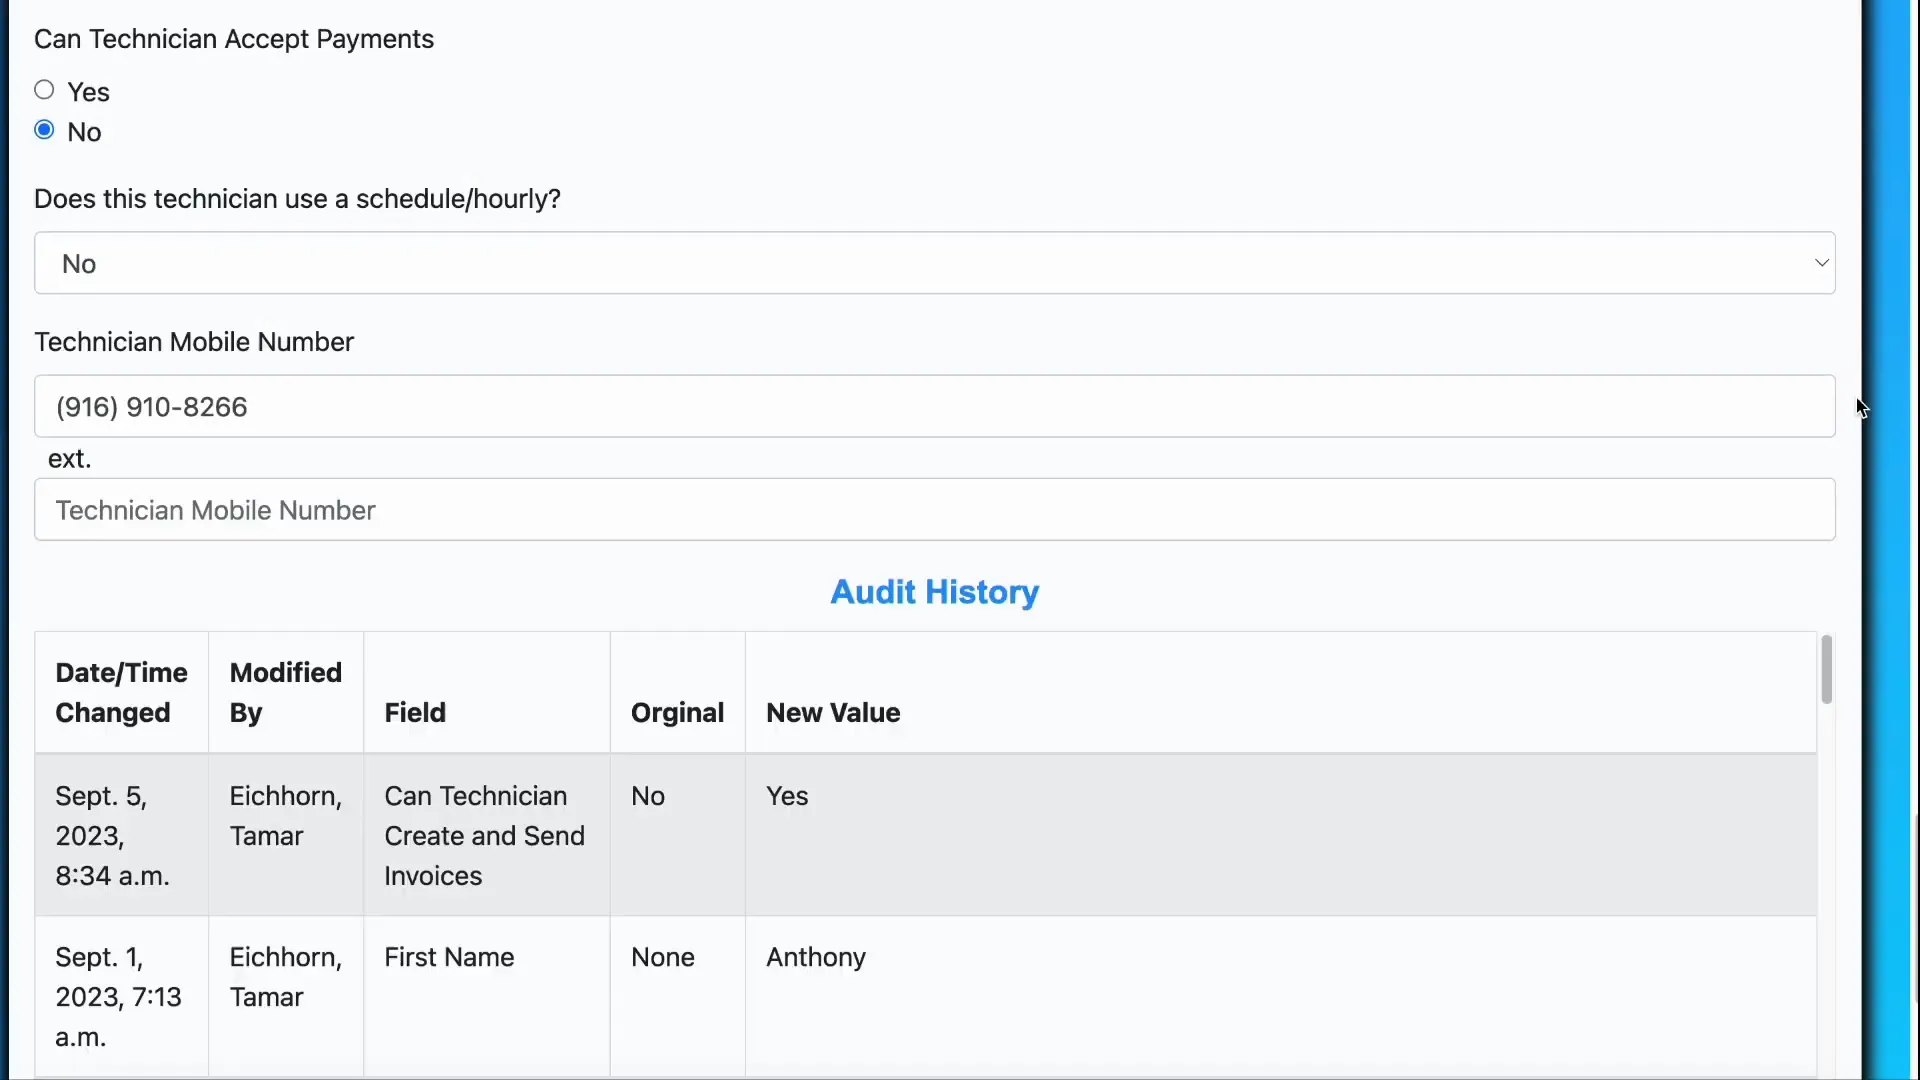Viewport: 1920px width, 1080px height.
Task: Click the Field column header
Action: pos(415,712)
